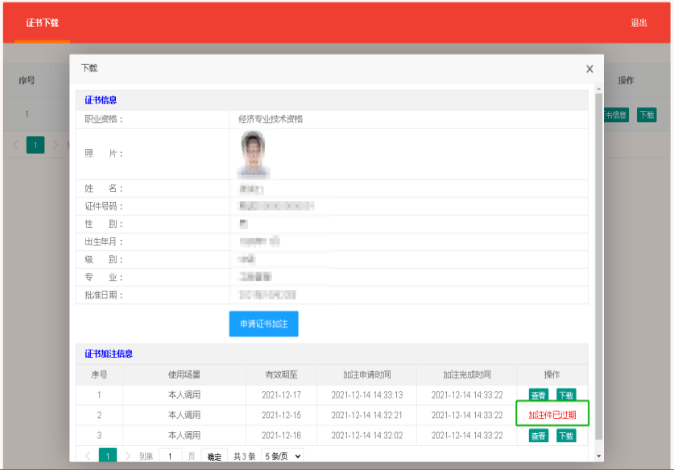Click the 经济专业技术资格 value
674x470 pixels.
pyautogui.click(x=270, y=119)
